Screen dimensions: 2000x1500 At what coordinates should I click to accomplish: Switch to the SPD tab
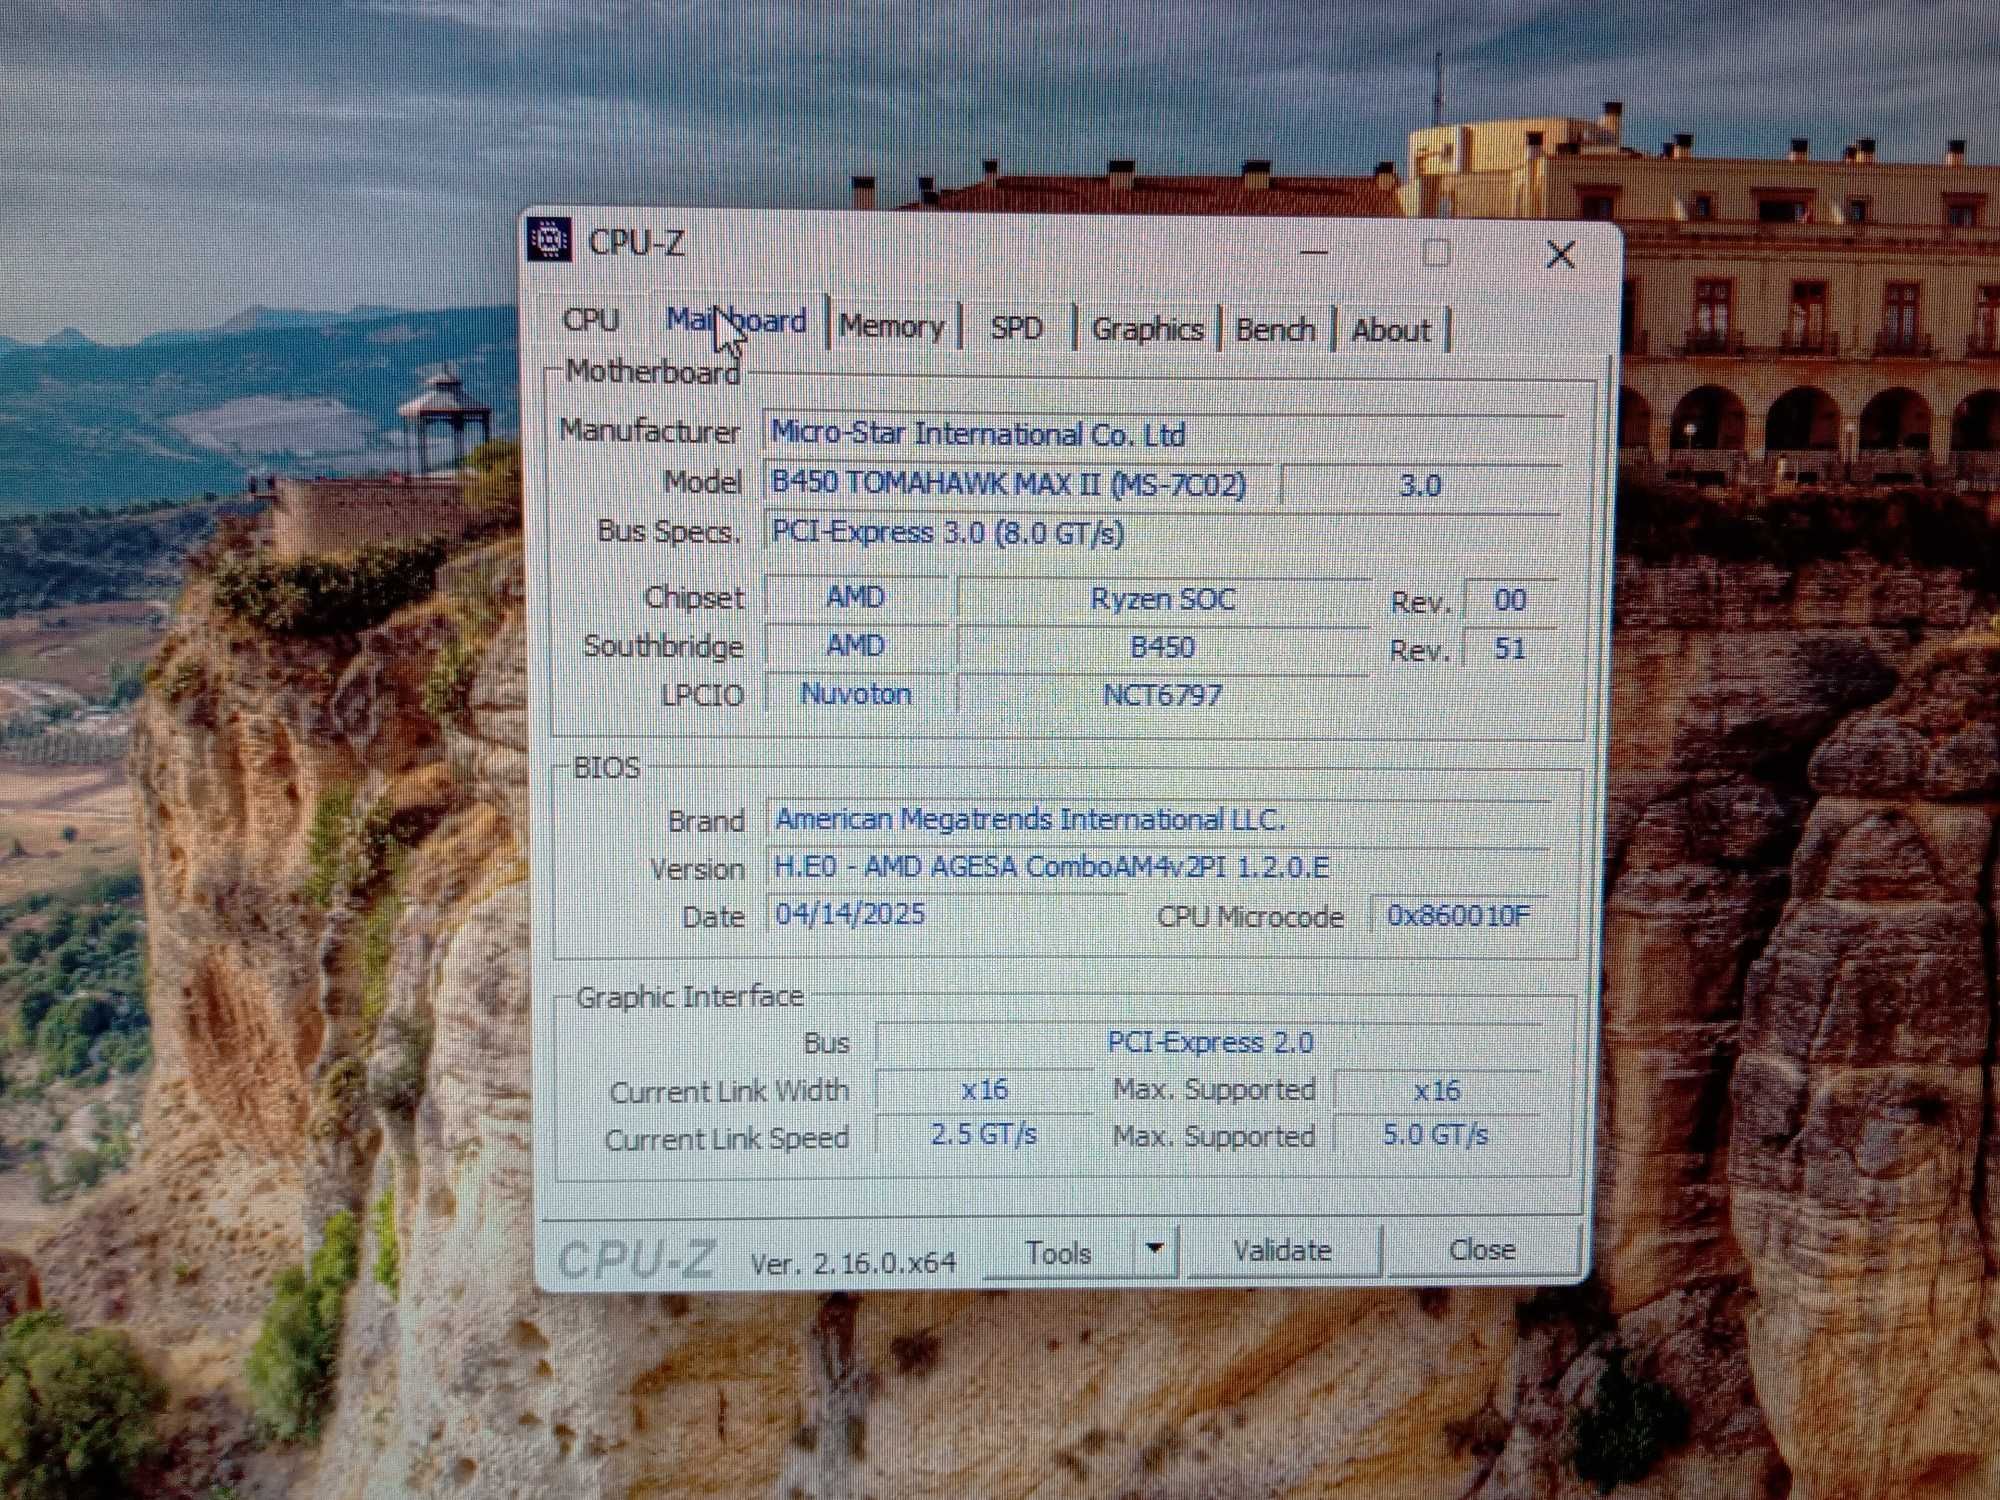[x=1016, y=328]
